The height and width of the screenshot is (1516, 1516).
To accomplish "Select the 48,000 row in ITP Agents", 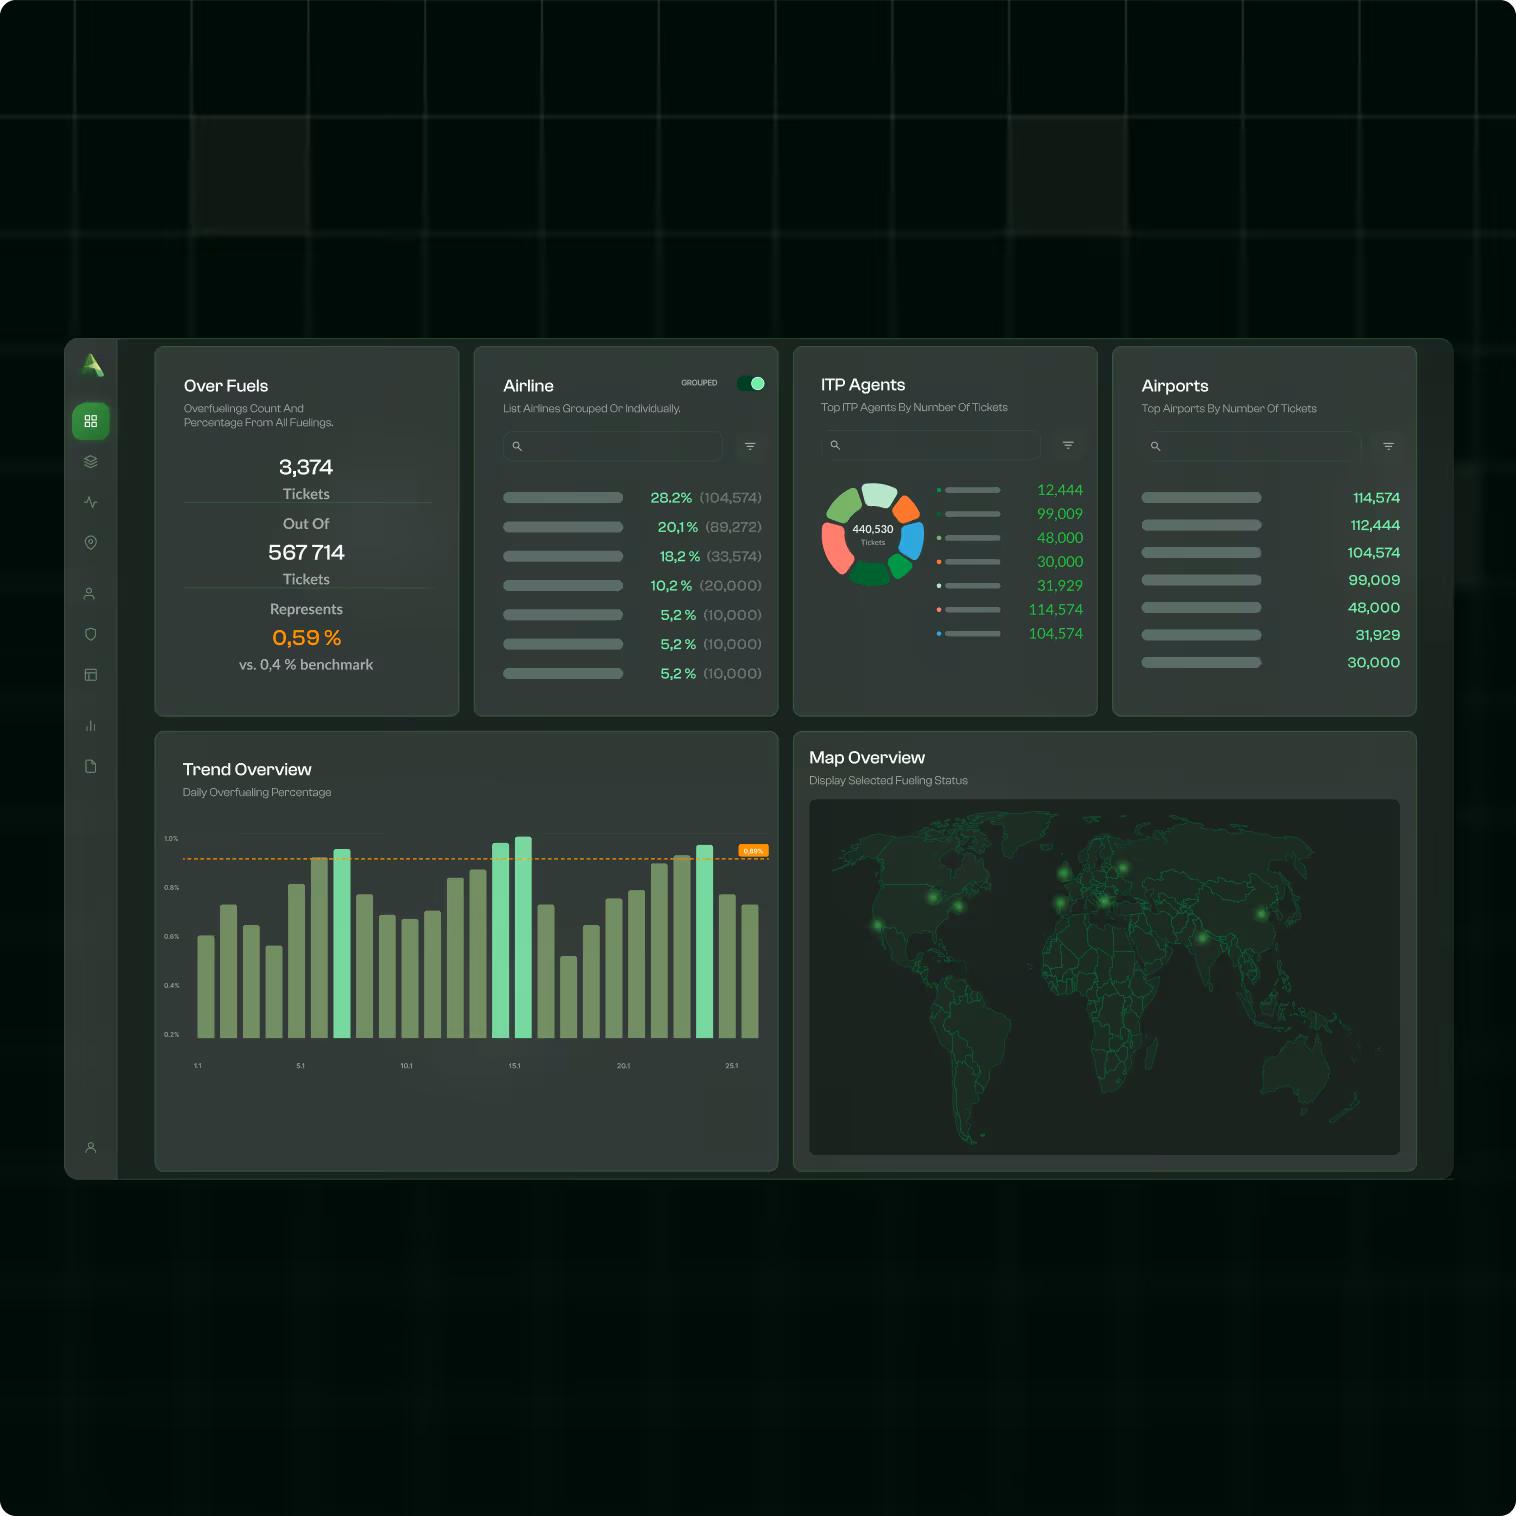I will [1009, 538].
